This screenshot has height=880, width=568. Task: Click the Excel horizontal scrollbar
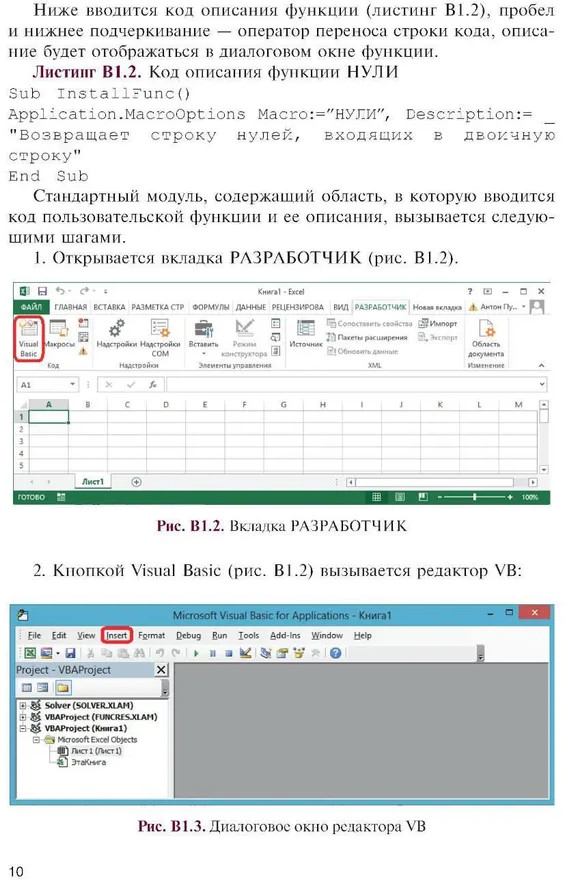tap(434, 482)
